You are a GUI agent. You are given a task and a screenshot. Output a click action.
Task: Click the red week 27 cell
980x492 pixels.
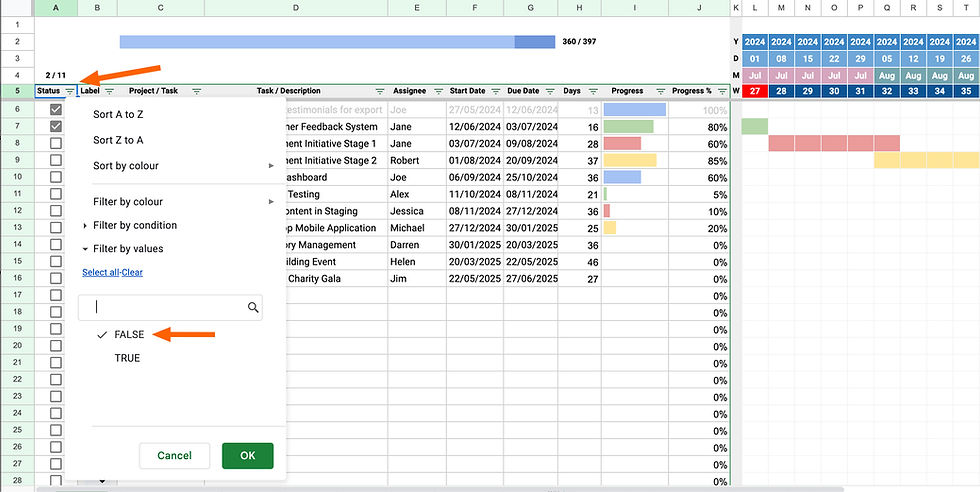(x=754, y=91)
